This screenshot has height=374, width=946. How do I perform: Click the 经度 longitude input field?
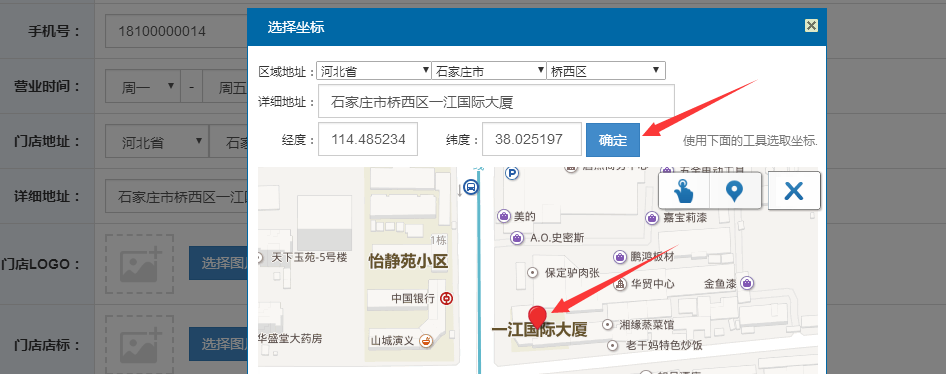(368, 139)
